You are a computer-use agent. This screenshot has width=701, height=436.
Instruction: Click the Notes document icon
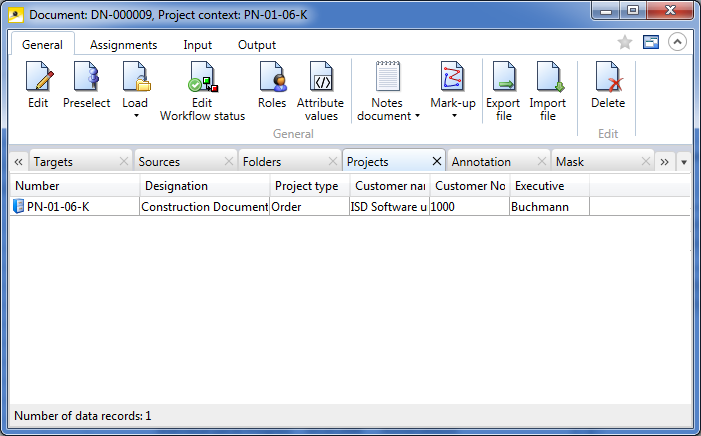387,77
